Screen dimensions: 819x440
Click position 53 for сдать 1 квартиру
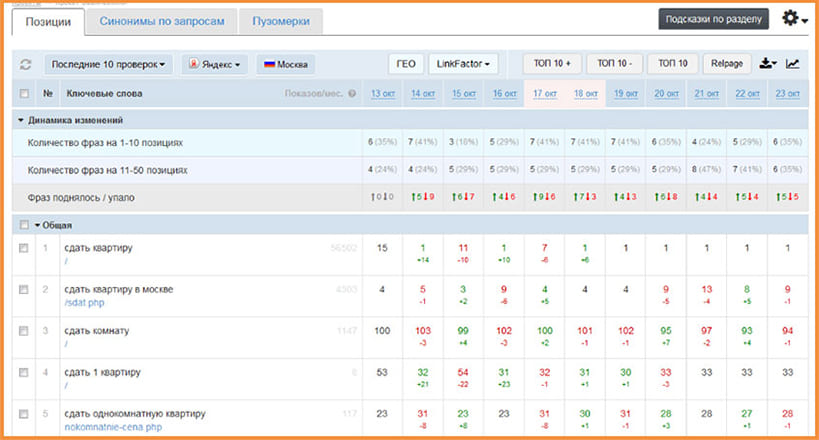point(382,373)
